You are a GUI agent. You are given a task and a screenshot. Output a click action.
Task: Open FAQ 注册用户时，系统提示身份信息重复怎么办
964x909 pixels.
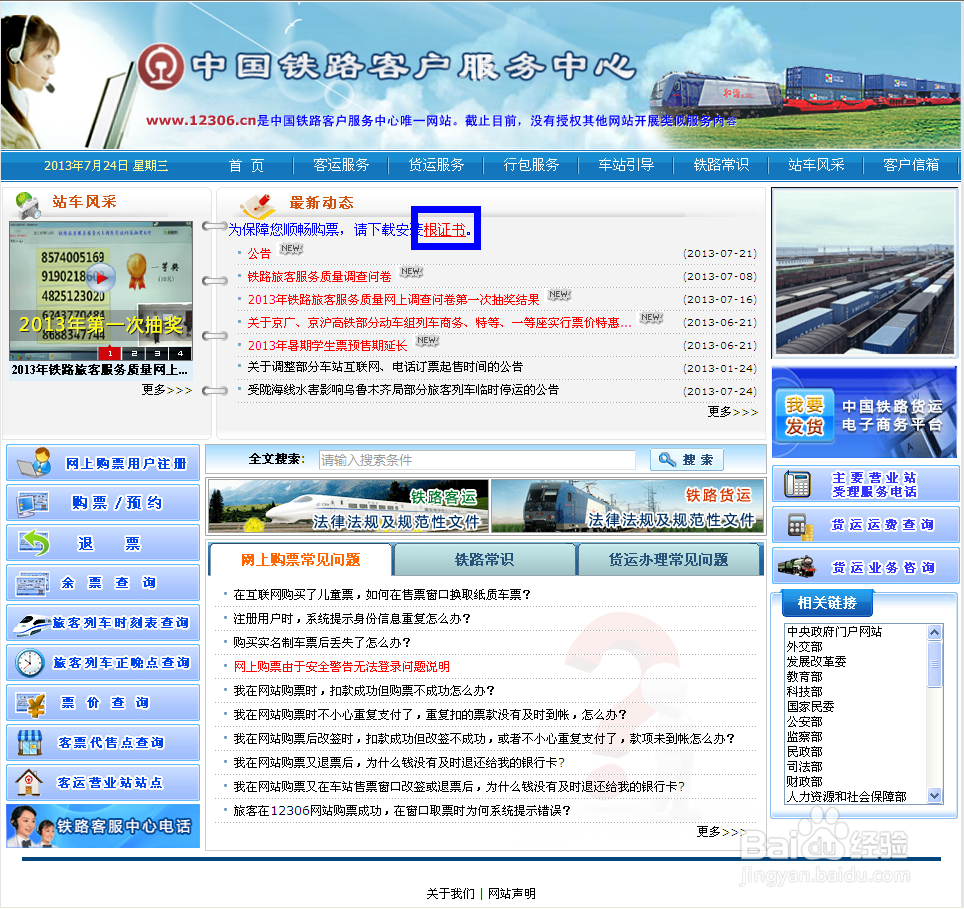(352, 618)
